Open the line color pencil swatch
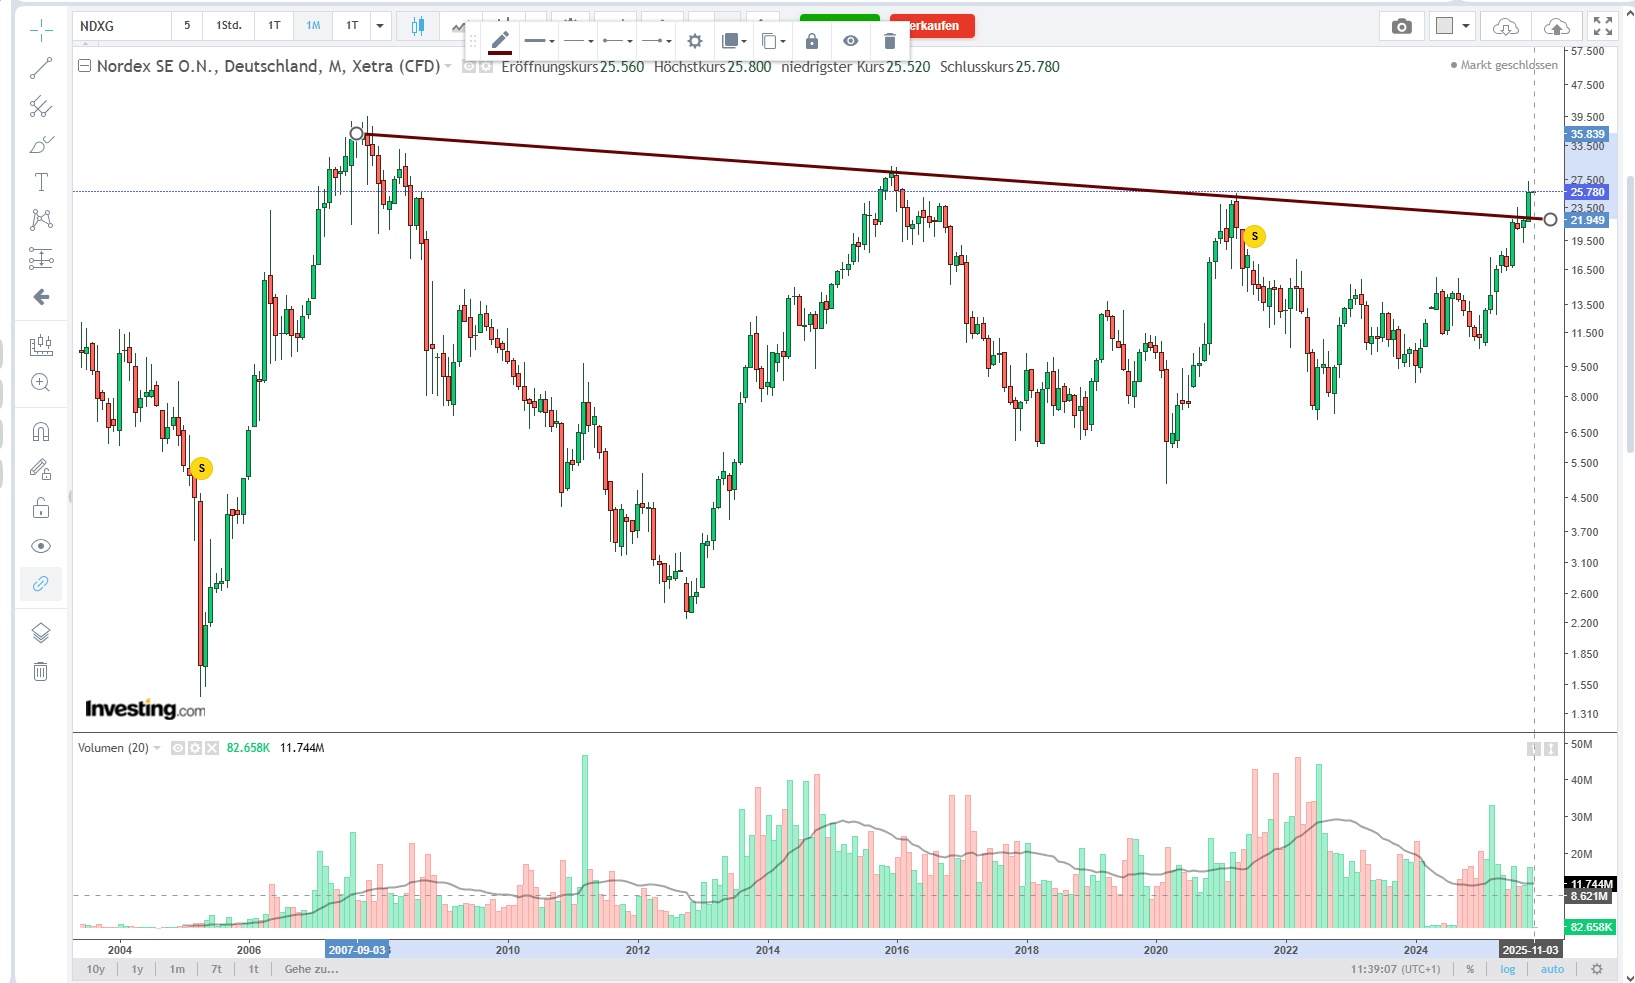The height and width of the screenshot is (983, 1635). pos(500,41)
